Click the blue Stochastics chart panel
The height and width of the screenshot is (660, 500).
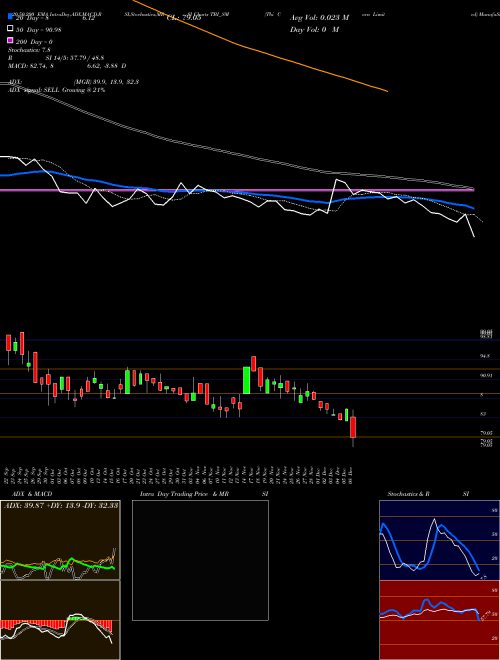pyautogui.click(x=439, y=540)
